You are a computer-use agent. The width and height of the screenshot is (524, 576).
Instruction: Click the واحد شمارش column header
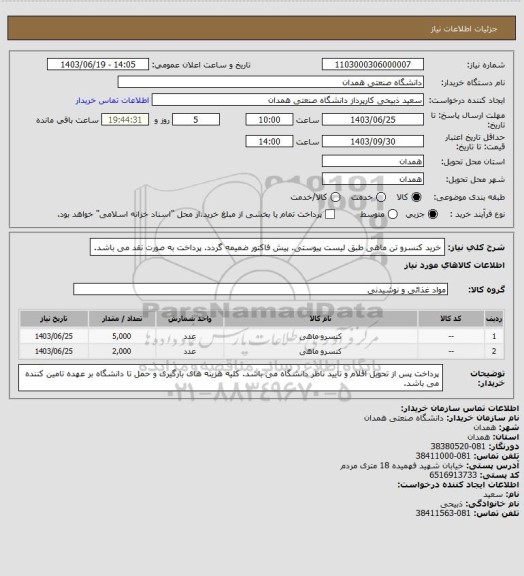tap(190, 319)
